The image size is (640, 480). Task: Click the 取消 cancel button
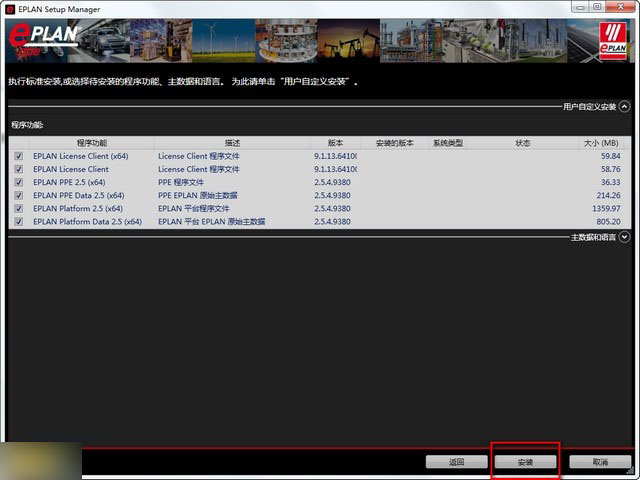tap(600, 462)
